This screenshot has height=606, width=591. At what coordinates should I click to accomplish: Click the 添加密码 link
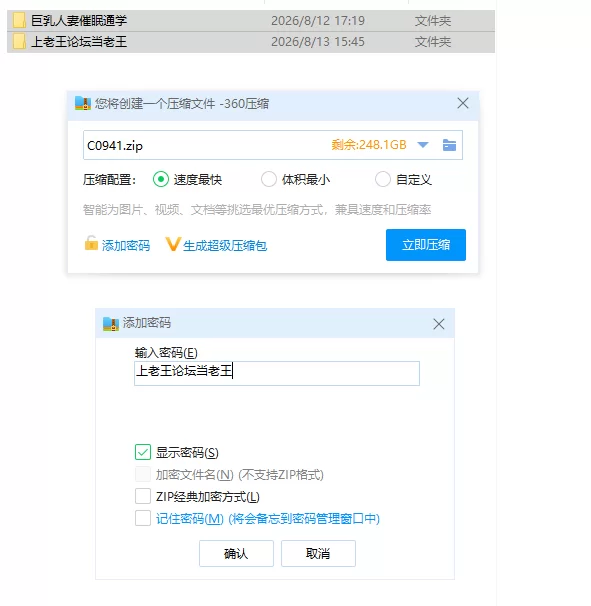[x=126, y=245]
